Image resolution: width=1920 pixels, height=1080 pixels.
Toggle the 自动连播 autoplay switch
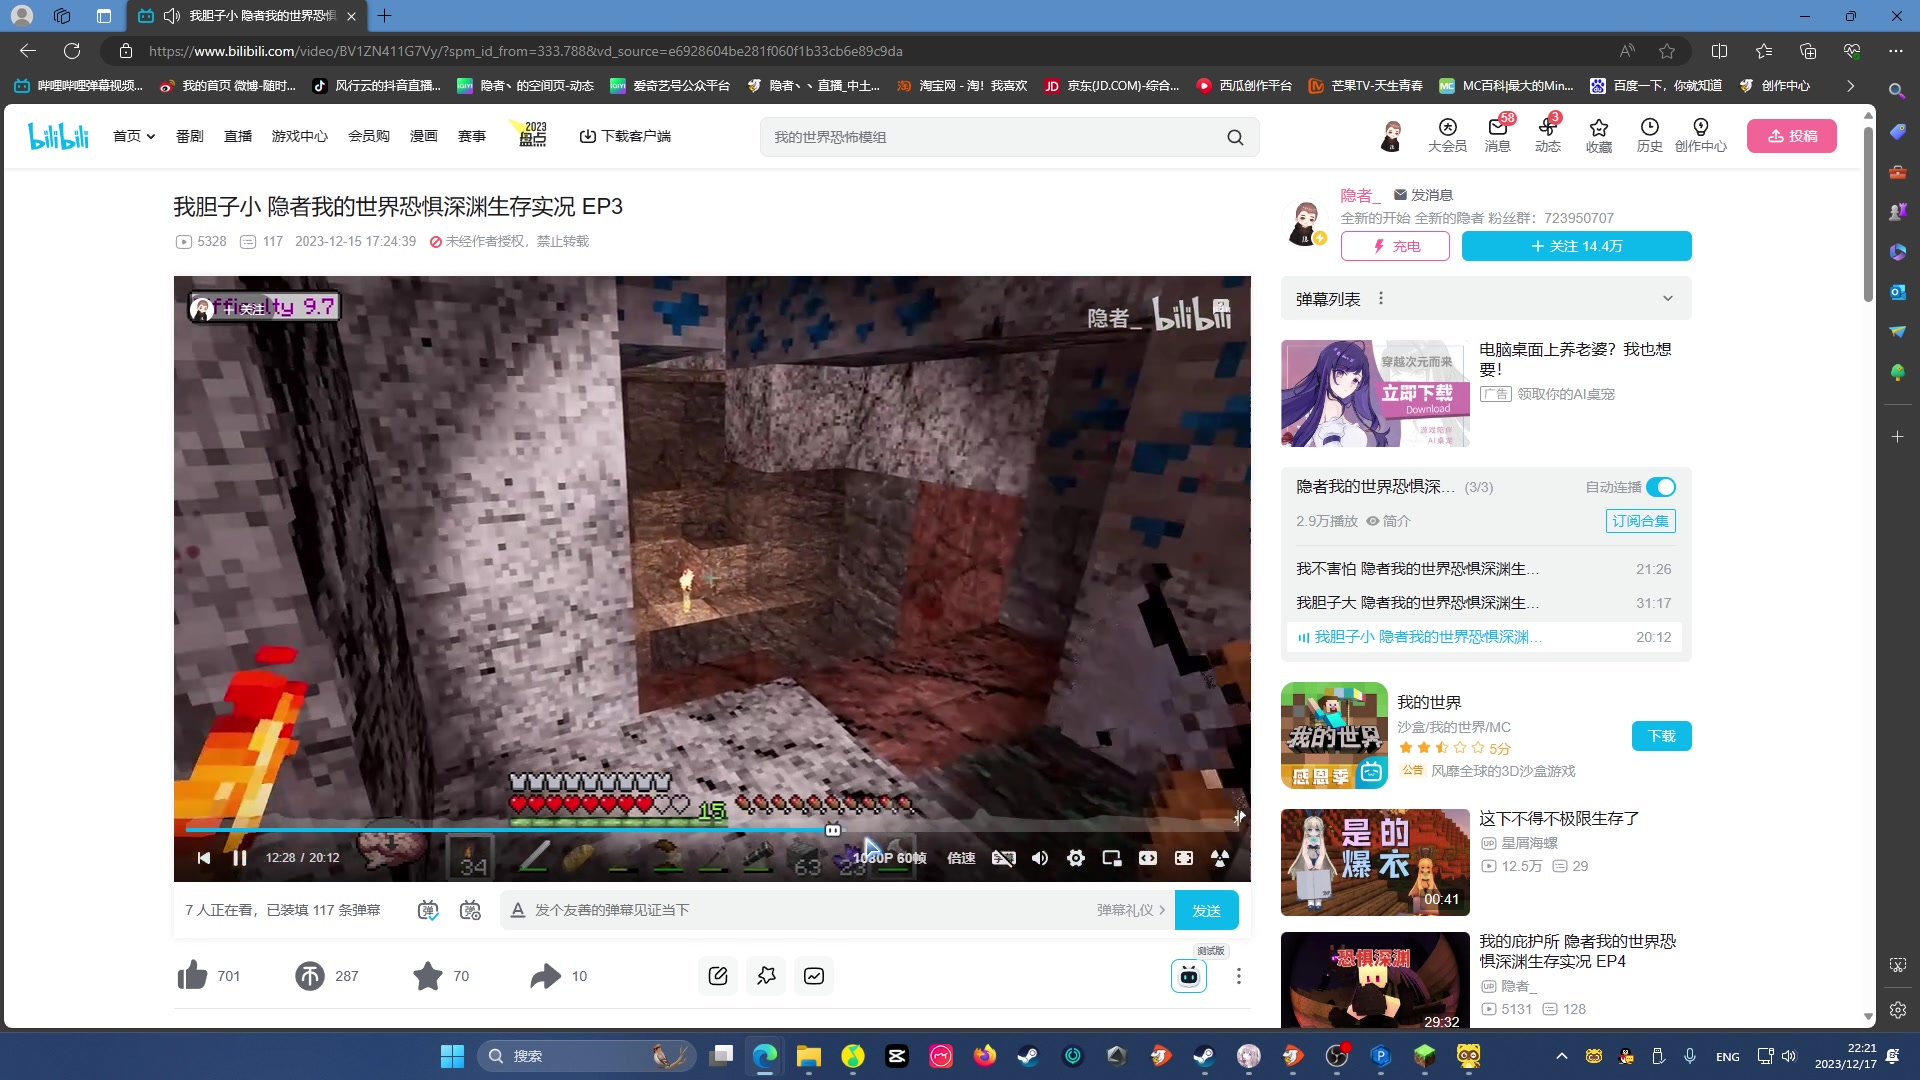[1661, 487]
